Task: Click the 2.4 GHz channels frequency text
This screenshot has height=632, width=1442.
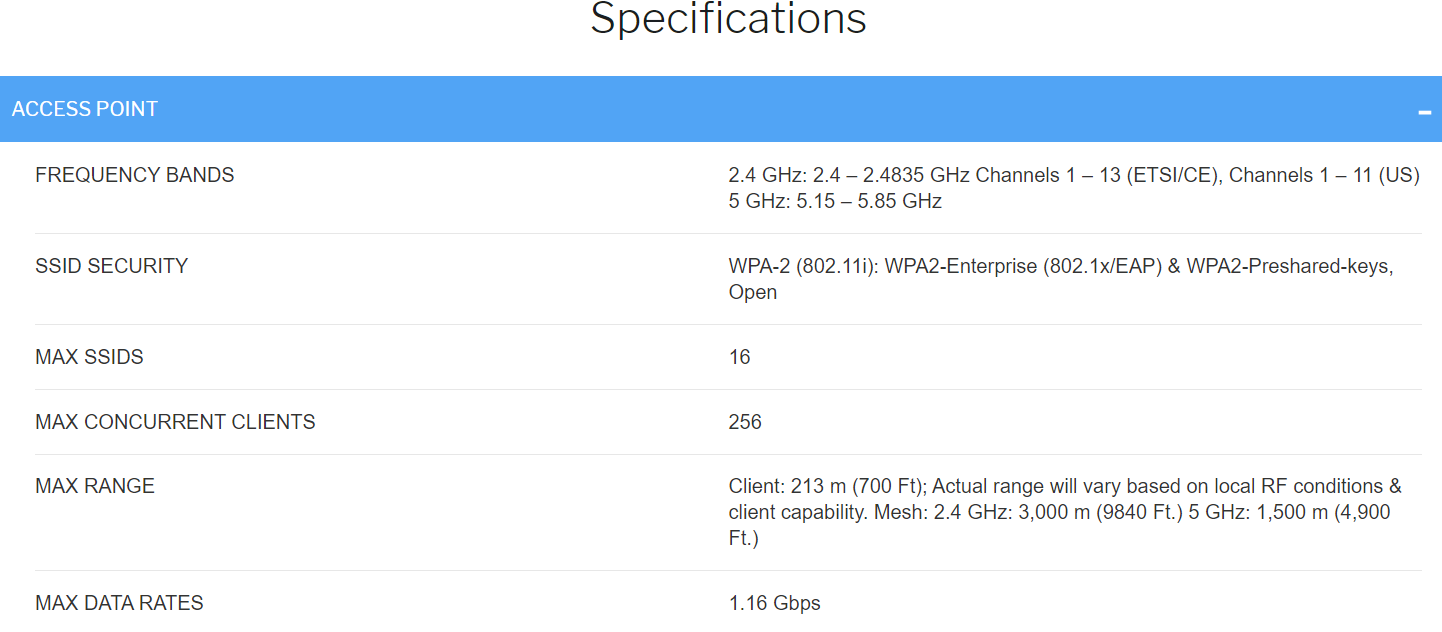Action: click(1074, 175)
